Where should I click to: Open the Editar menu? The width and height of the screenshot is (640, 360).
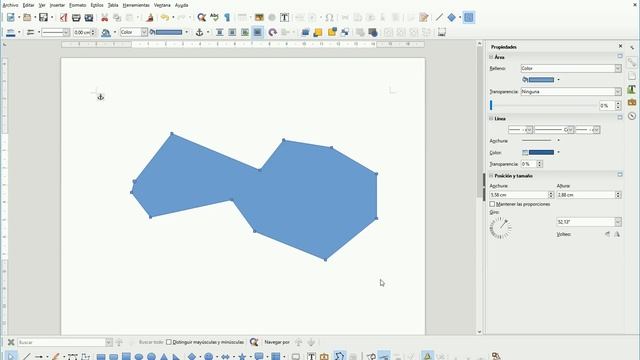pyautogui.click(x=28, y=5)
